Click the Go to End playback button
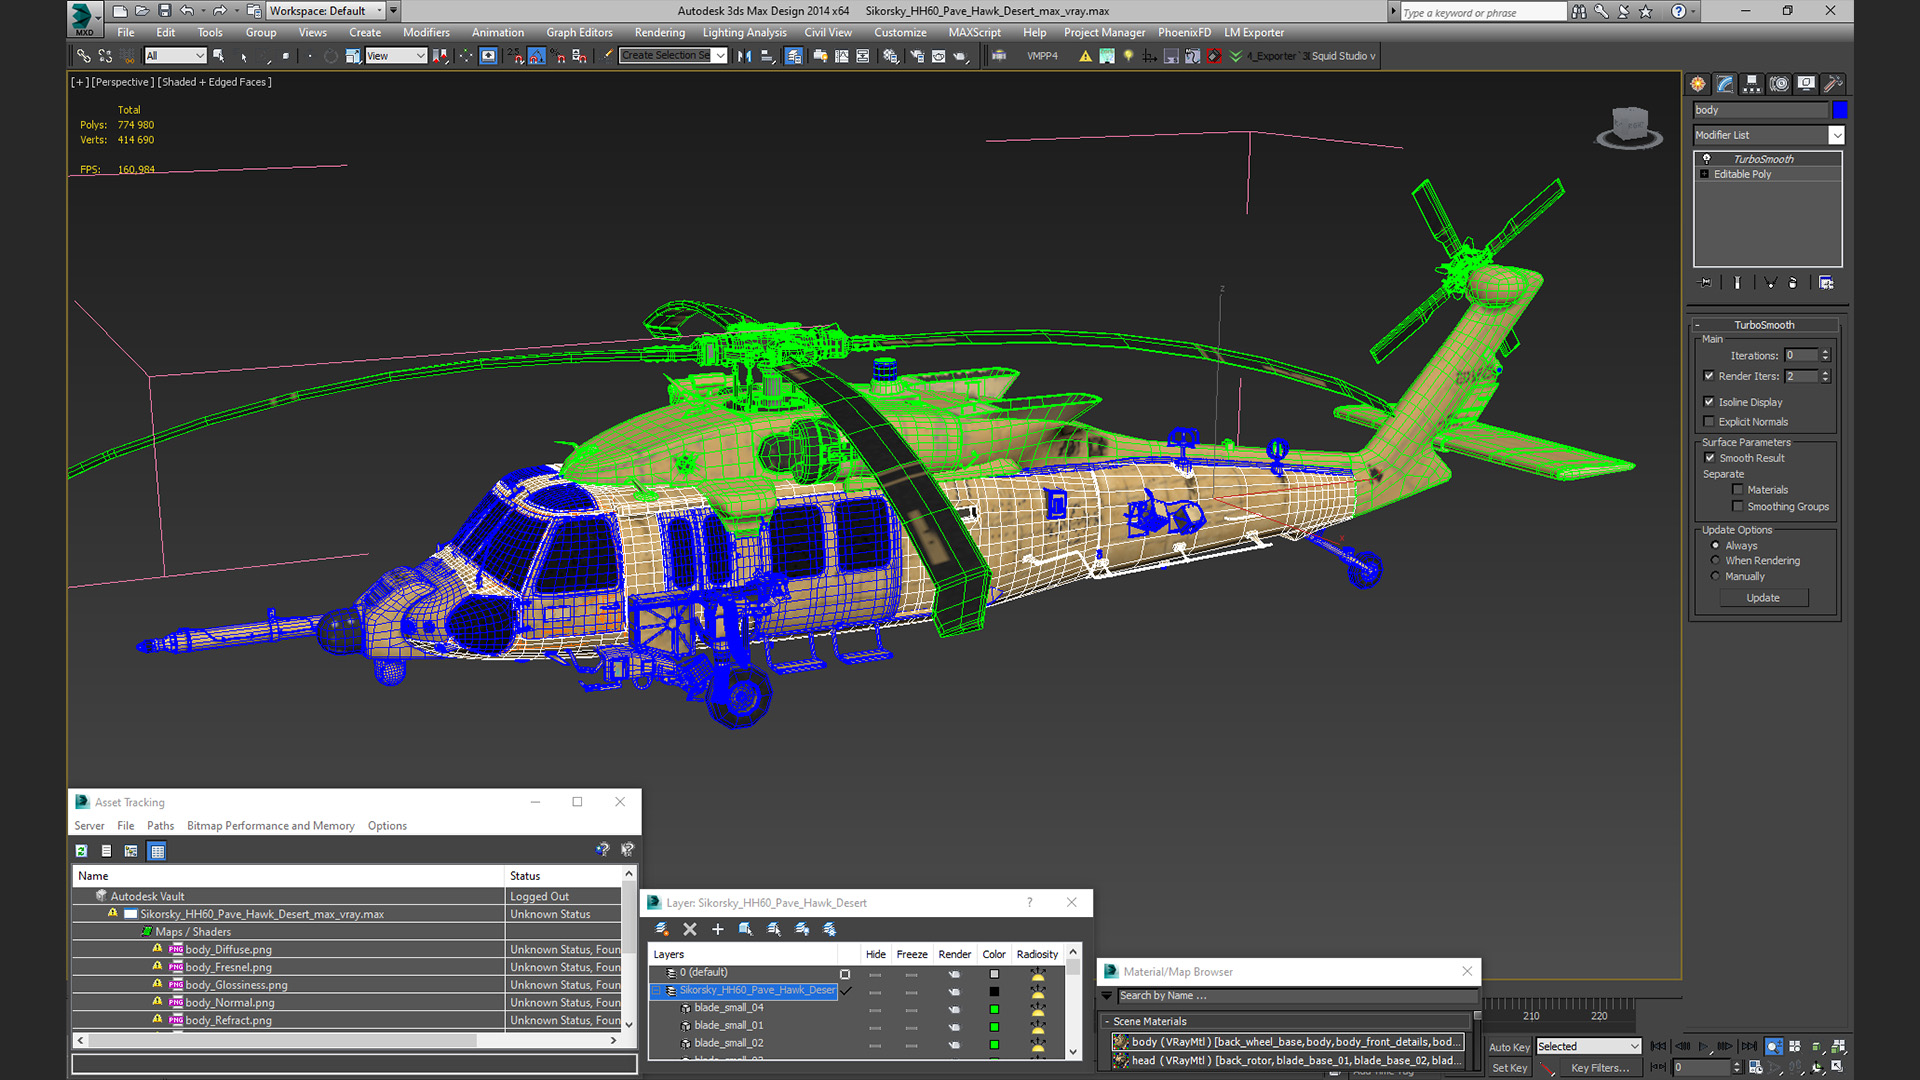The image size is (1920, 1080). [x=1749, y=1046]
